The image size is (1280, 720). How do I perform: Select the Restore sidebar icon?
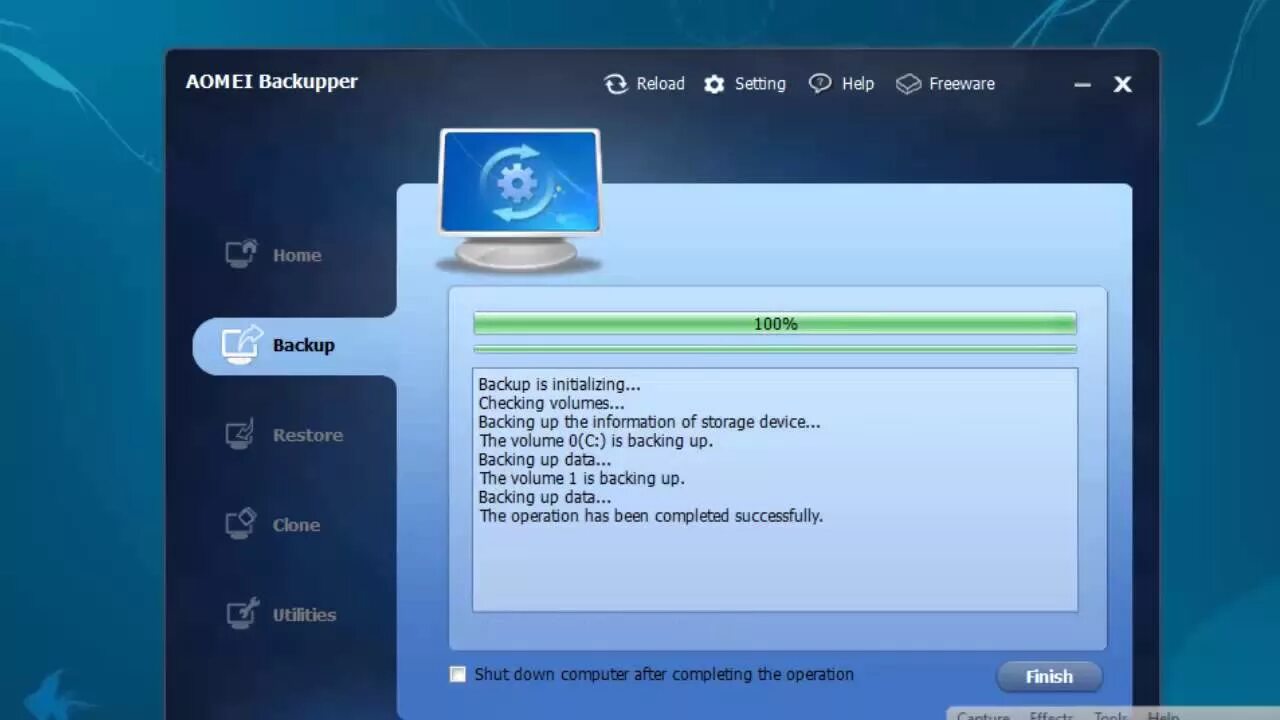(x=241, y=434)
